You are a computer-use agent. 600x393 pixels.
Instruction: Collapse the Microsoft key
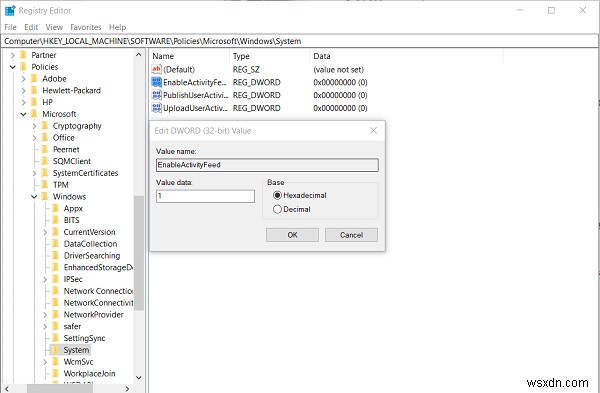[x=23, y=114]
